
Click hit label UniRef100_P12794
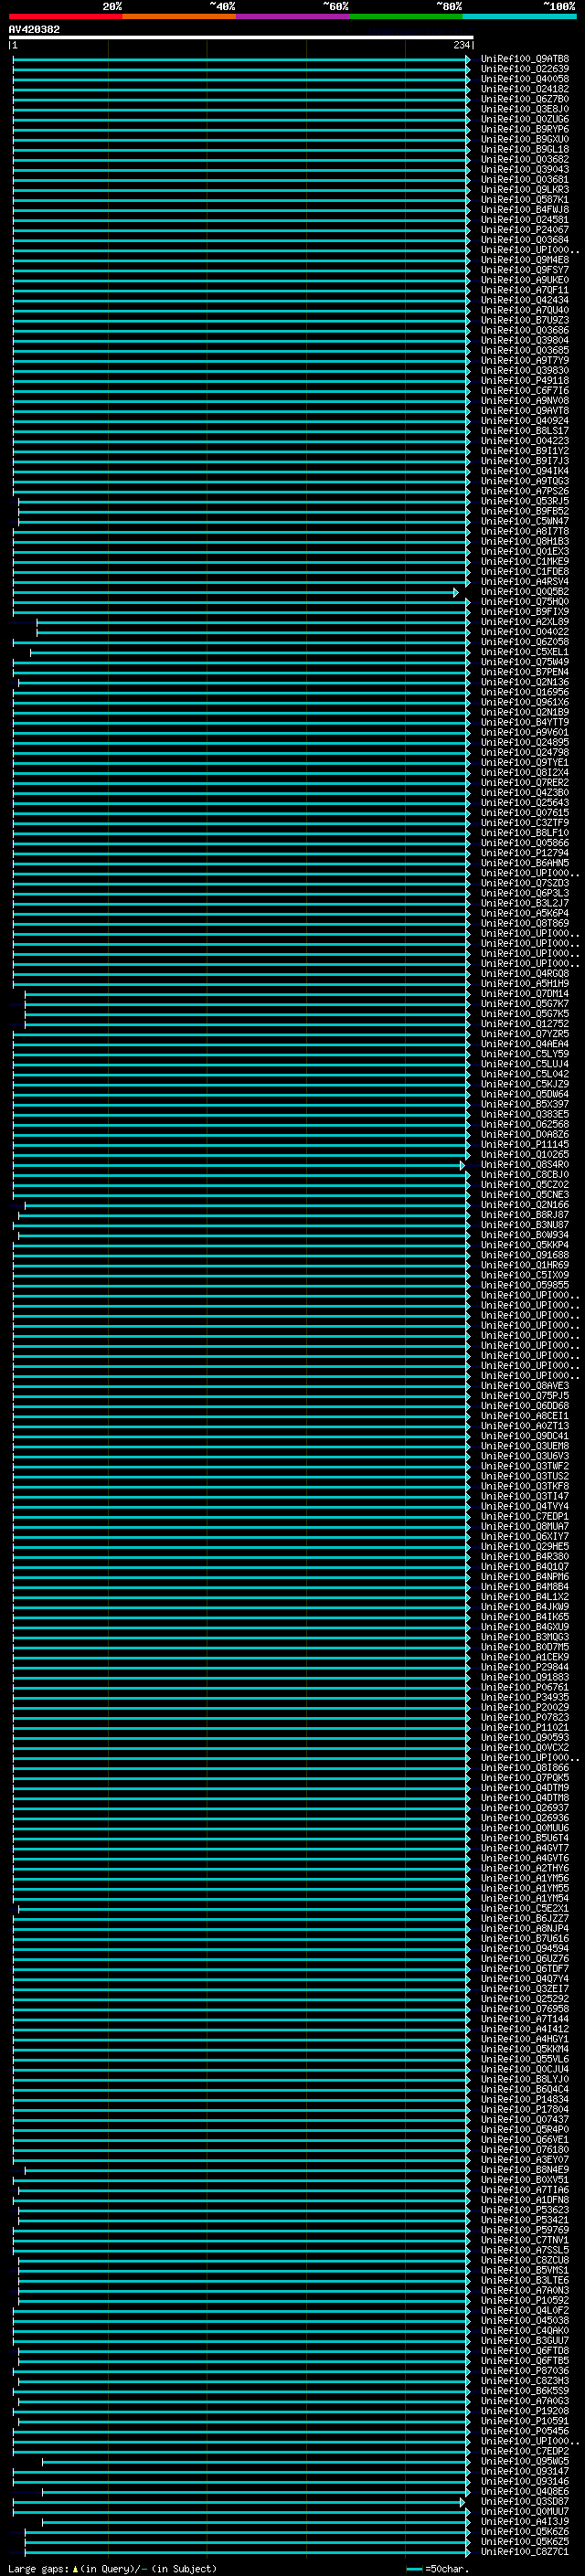[525, 852]
